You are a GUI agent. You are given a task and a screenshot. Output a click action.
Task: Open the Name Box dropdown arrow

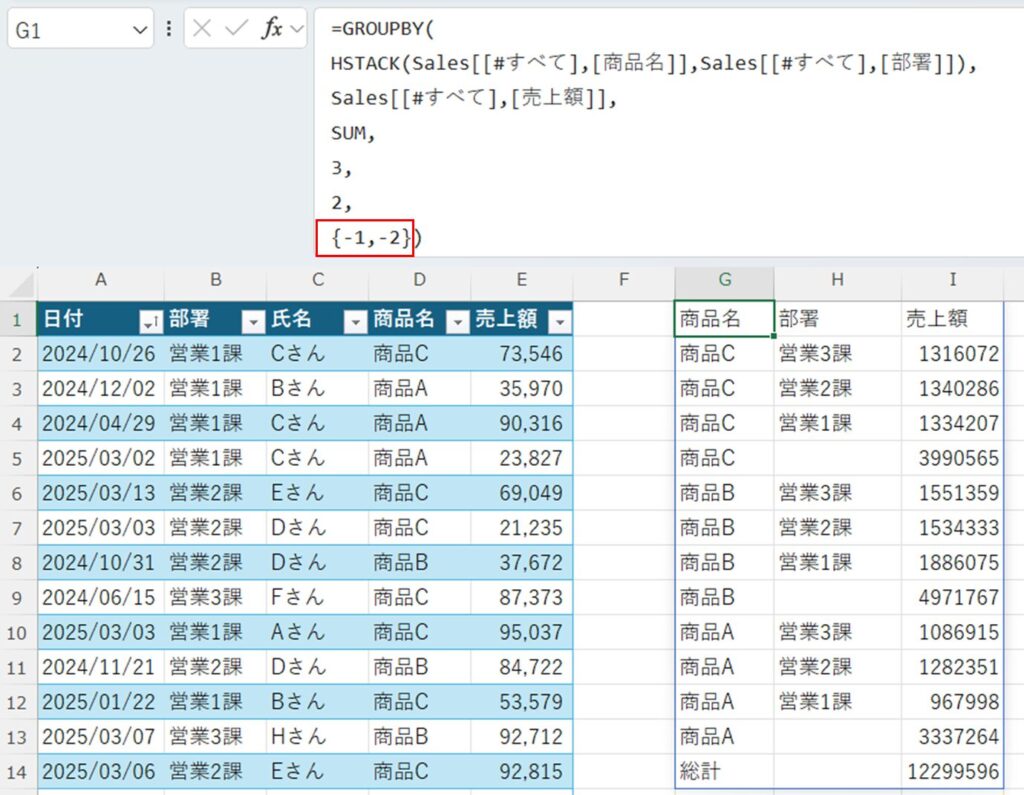[x=139, y=30]
